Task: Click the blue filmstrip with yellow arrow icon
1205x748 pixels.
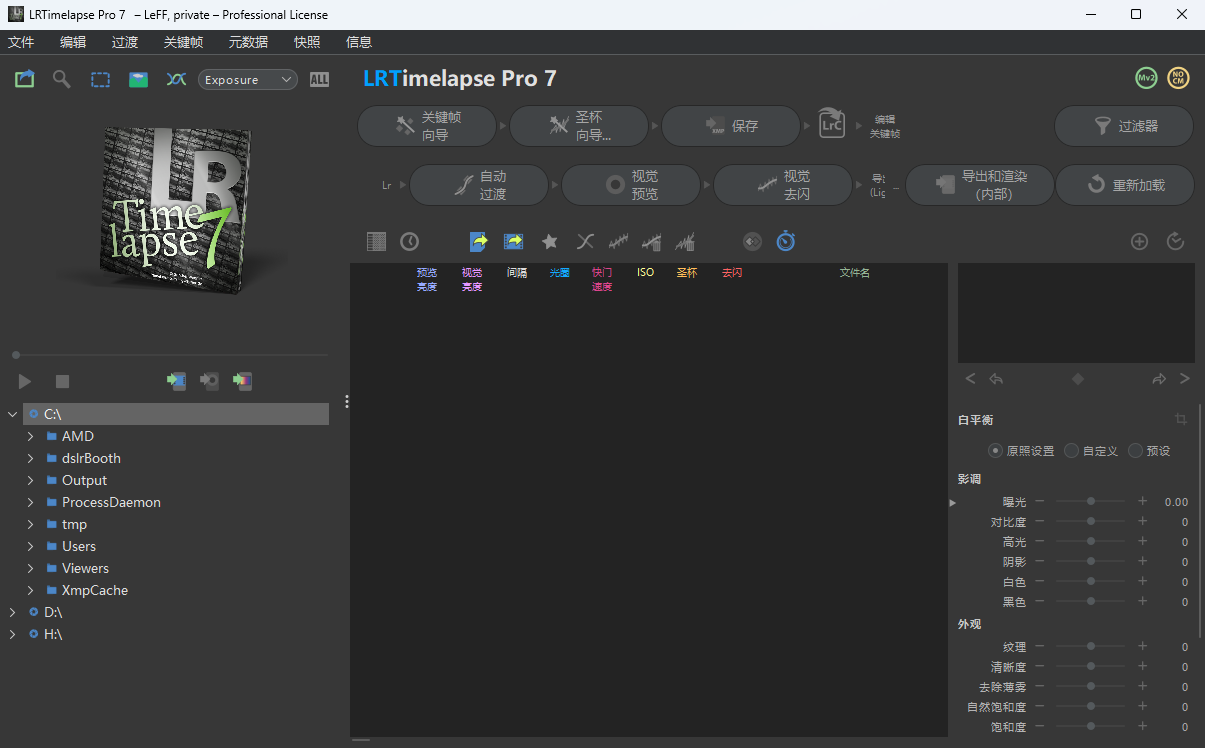Action: pyautogui.click(x=514, y=241)
